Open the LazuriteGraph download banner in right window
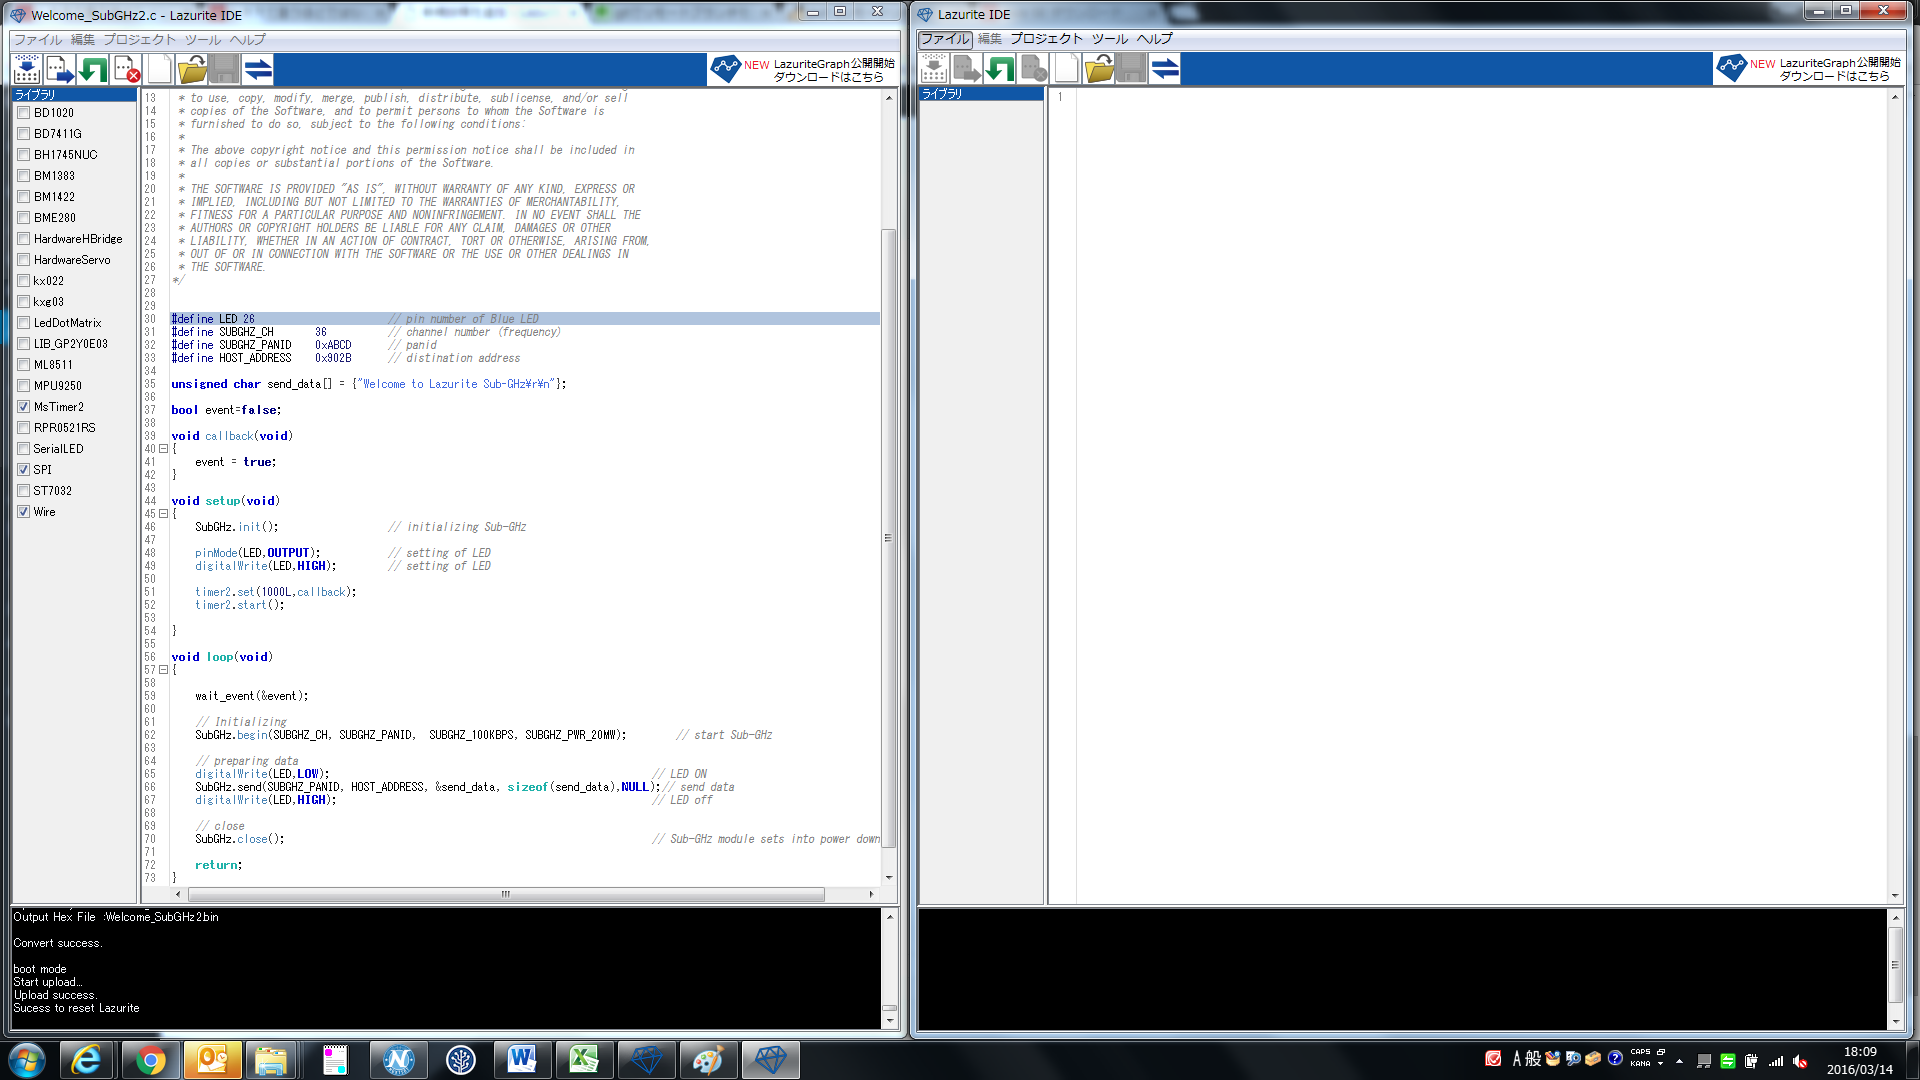The height and width of the screenshot is (1080, 1920). (1809, 68)
